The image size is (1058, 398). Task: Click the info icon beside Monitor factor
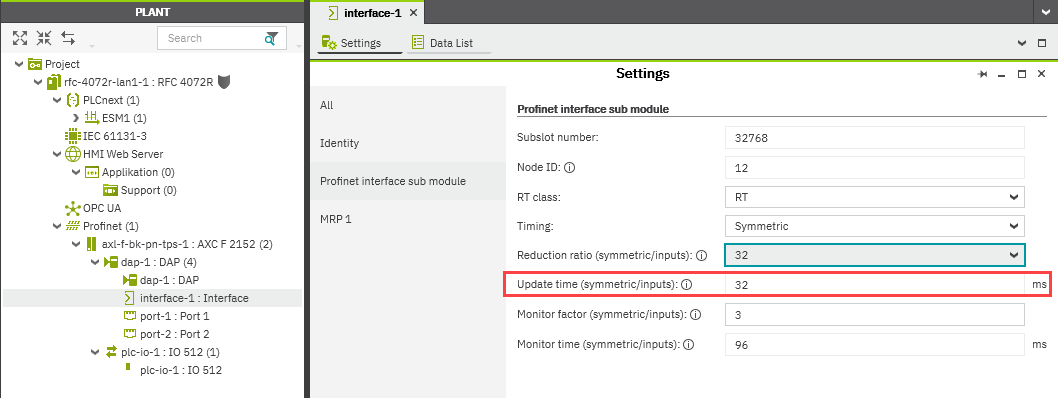point(696,314)
